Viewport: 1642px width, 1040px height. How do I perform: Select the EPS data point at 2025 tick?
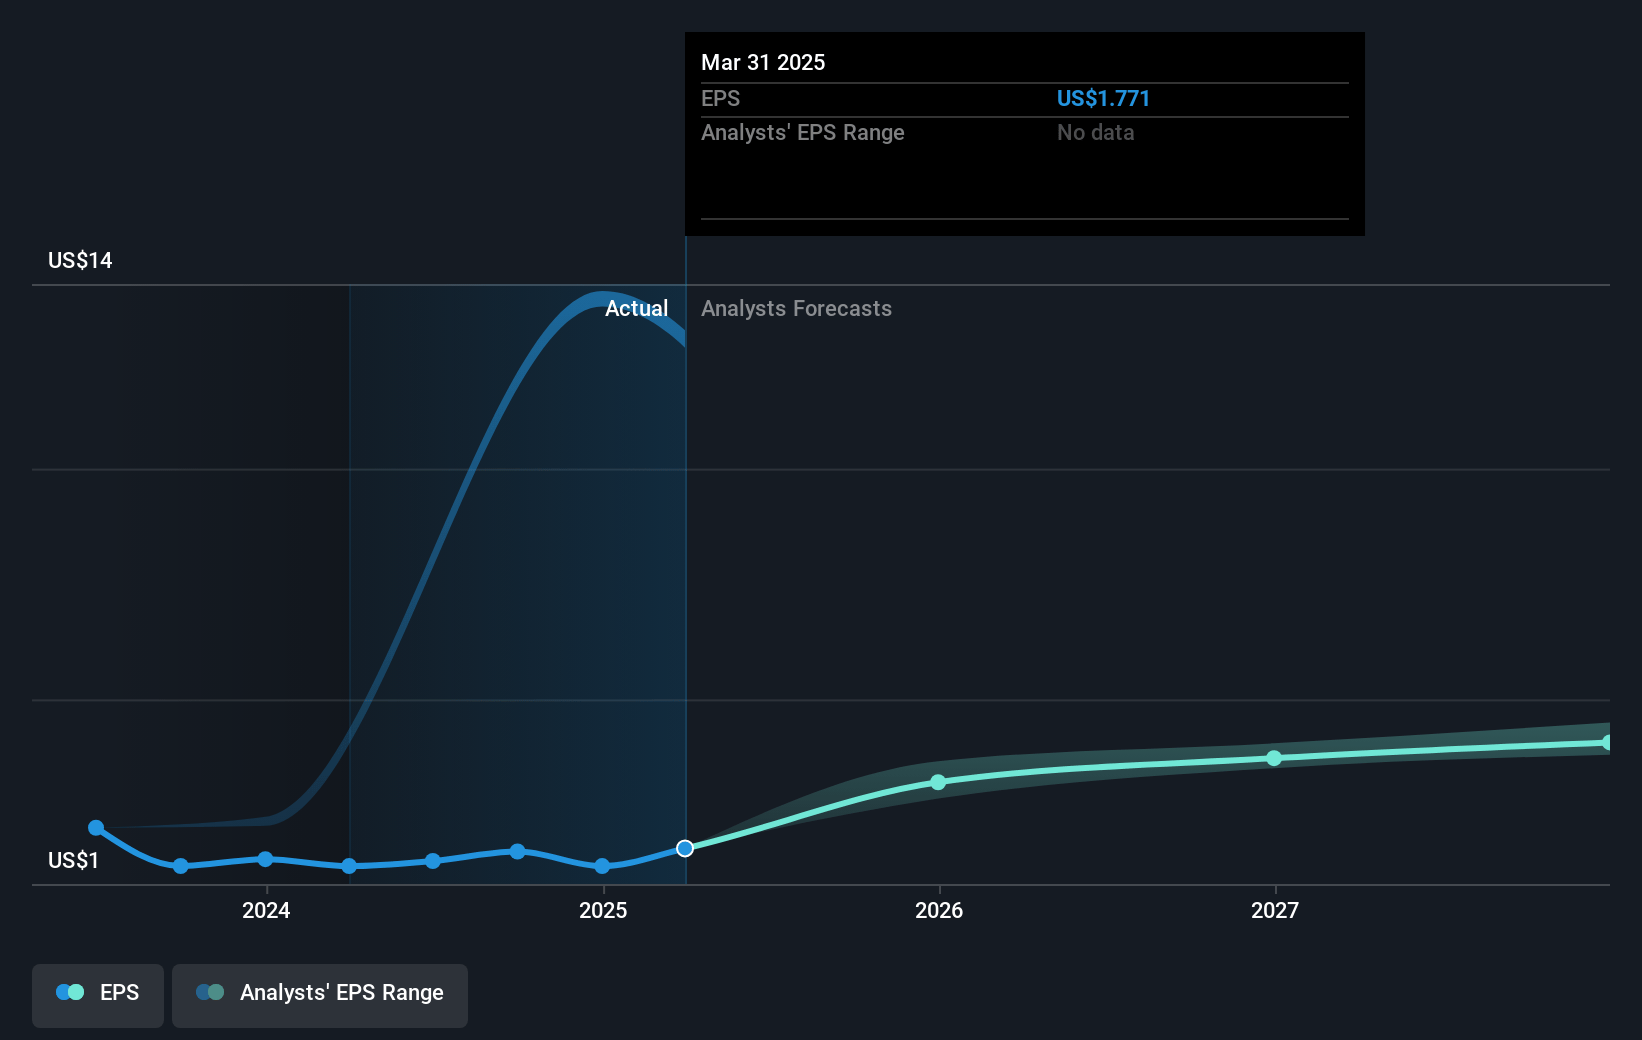coord(602,866)
